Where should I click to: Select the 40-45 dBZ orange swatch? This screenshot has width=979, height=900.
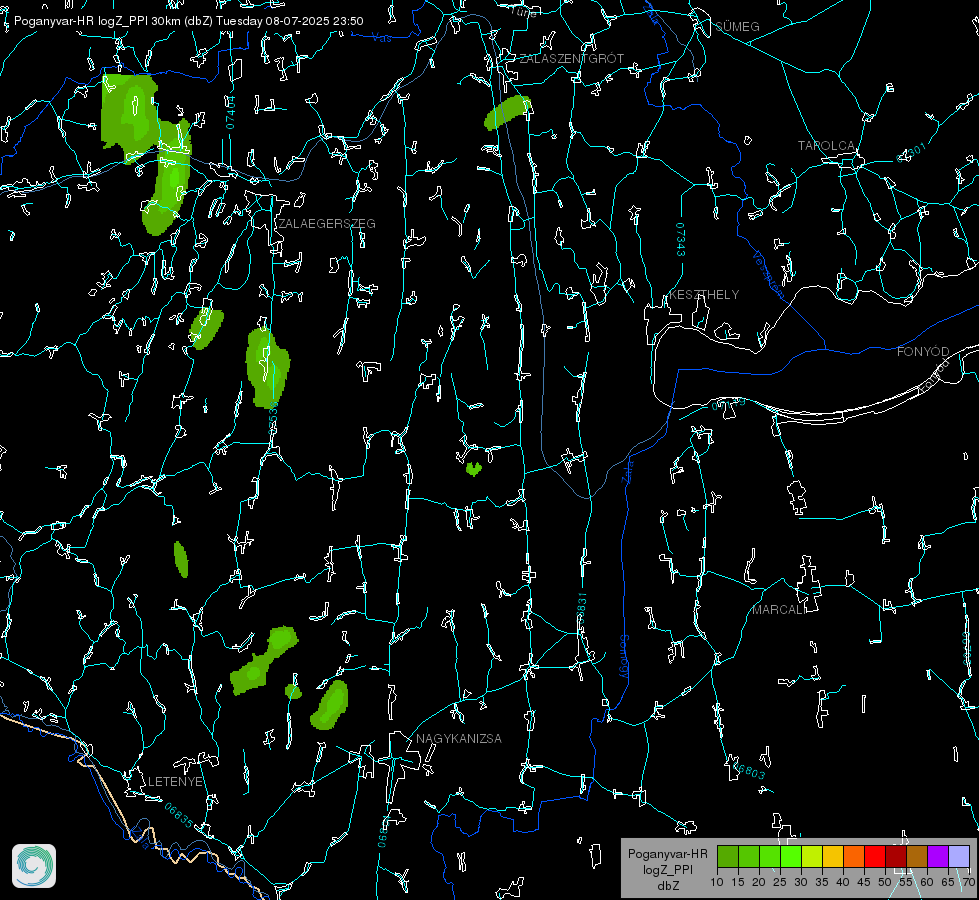854,857
